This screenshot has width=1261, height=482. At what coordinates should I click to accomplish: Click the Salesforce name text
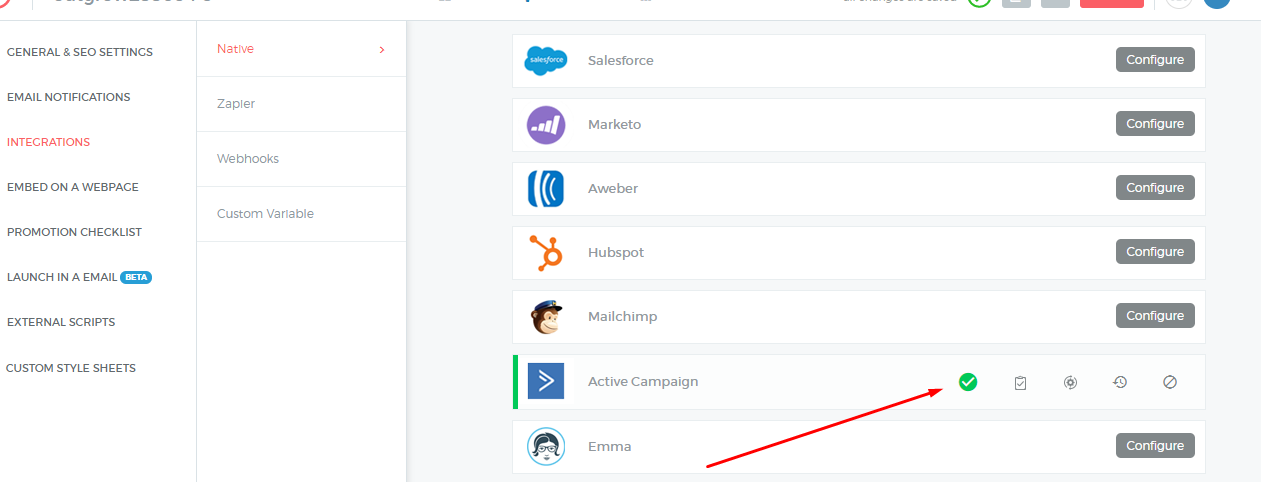[x=620, y=60]
